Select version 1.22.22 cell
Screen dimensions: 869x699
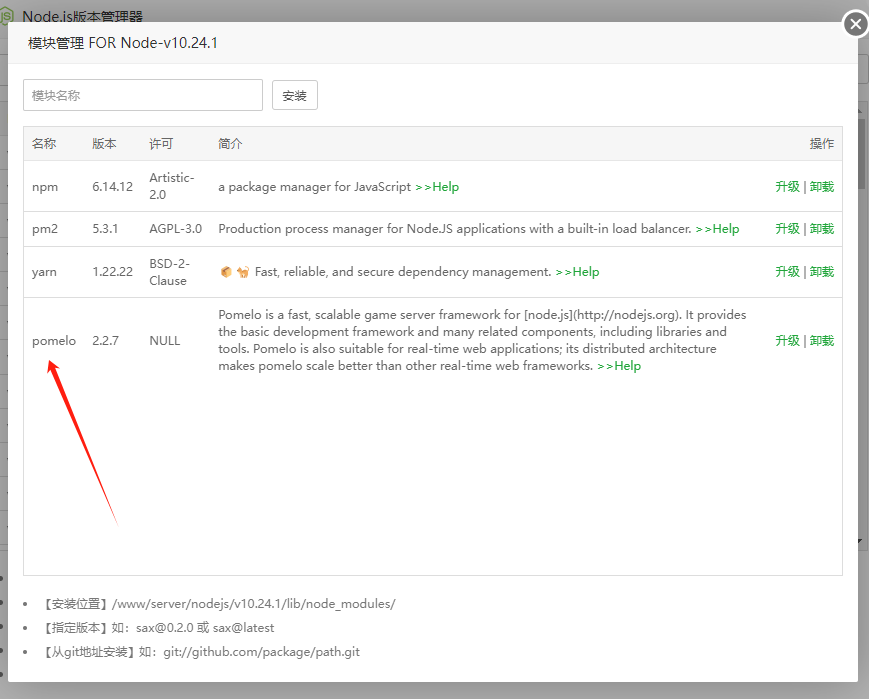coord(113,272)
